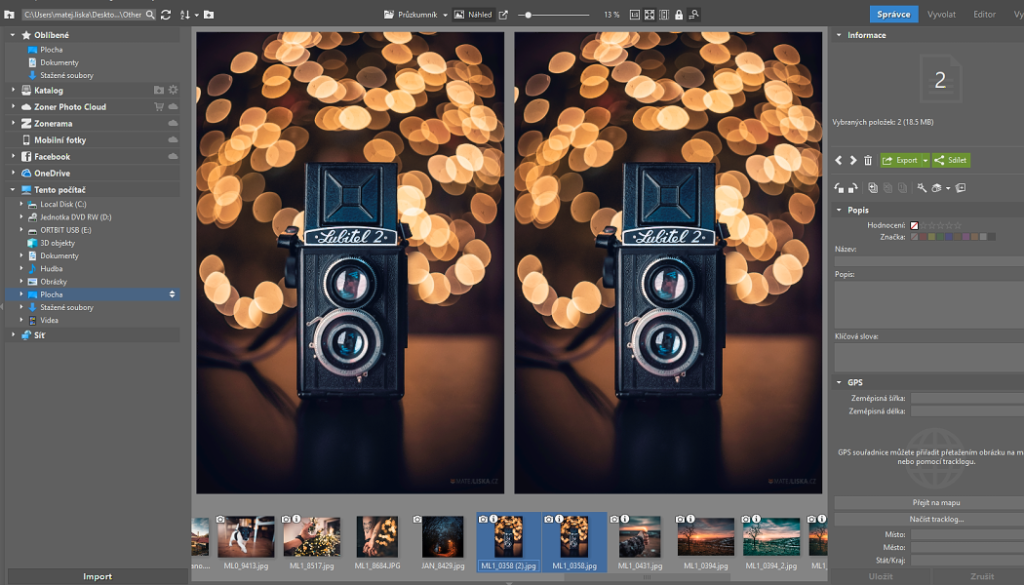Expand the Facebook tree node
Image resolution: width=1024 pixels, height=585 pixels.
12,156
